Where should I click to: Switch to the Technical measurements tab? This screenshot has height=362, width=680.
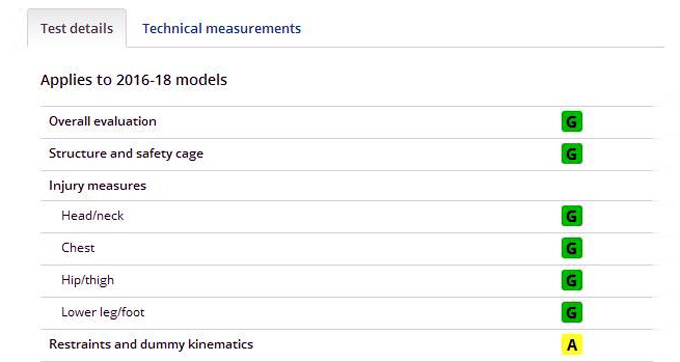point(221,29)
